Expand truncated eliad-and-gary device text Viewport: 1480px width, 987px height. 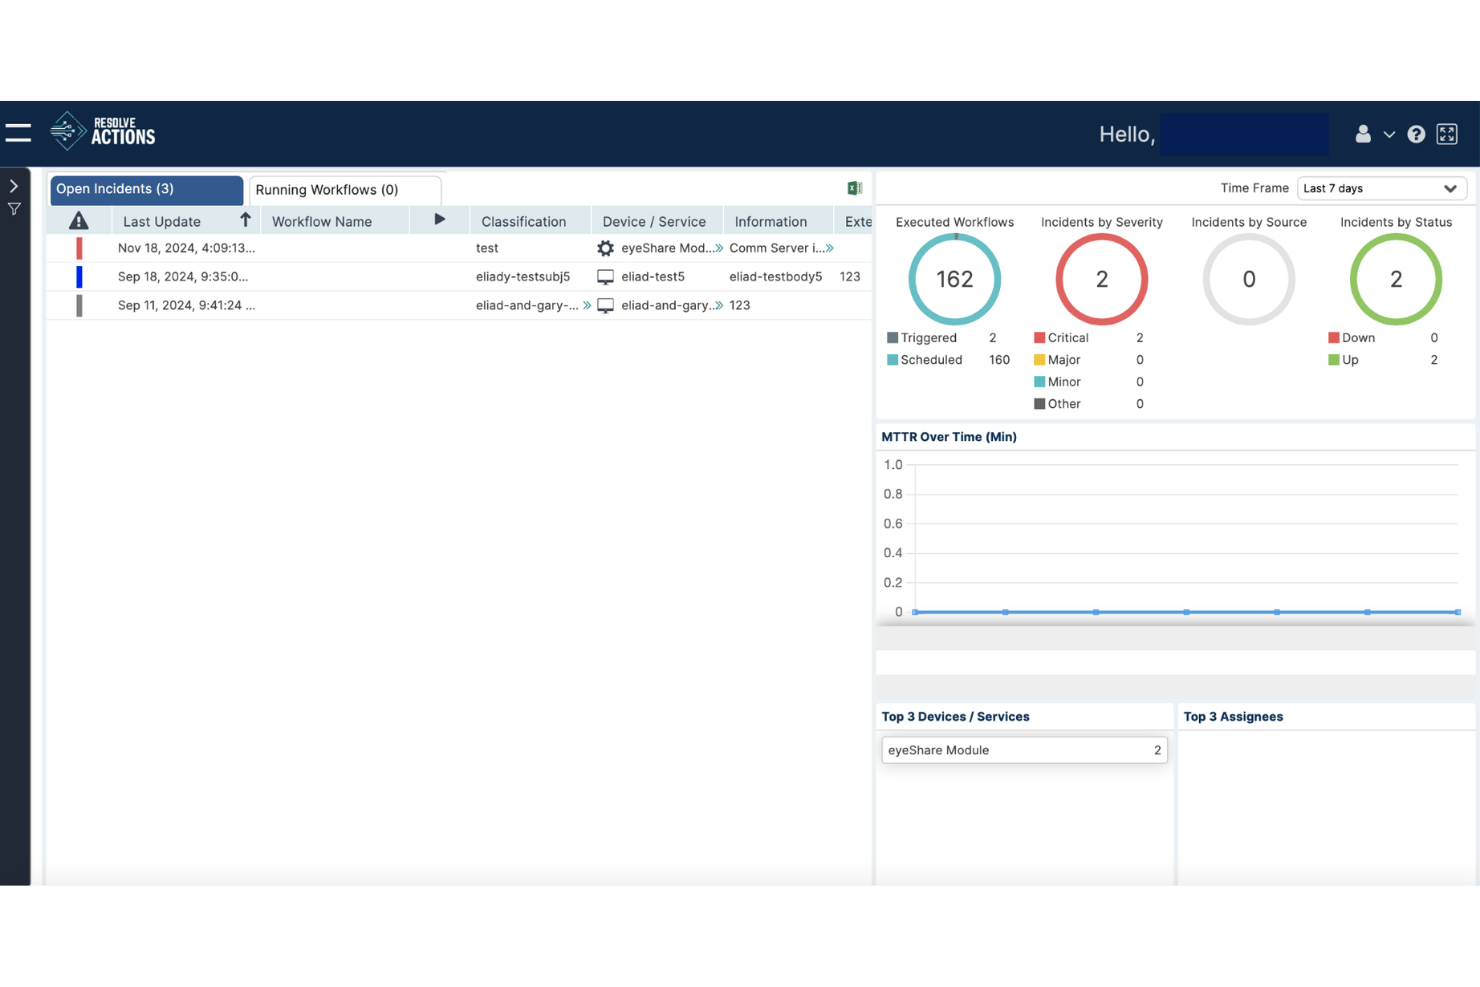click(x=719, y=305)
